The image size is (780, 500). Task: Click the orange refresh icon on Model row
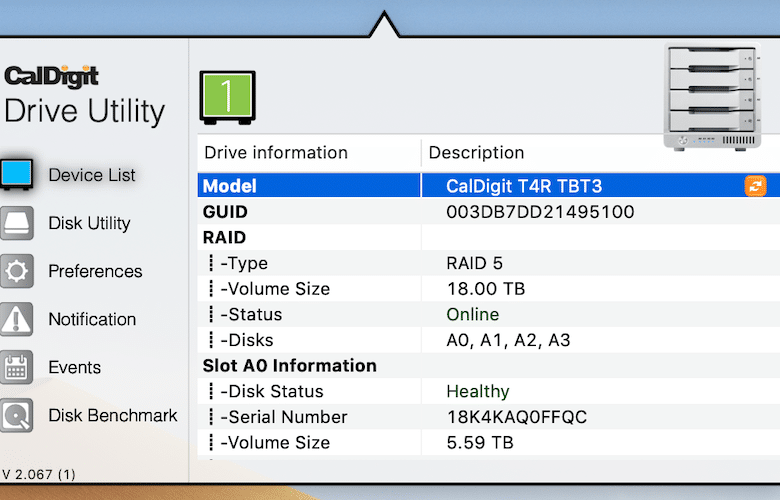click(755, 186)
